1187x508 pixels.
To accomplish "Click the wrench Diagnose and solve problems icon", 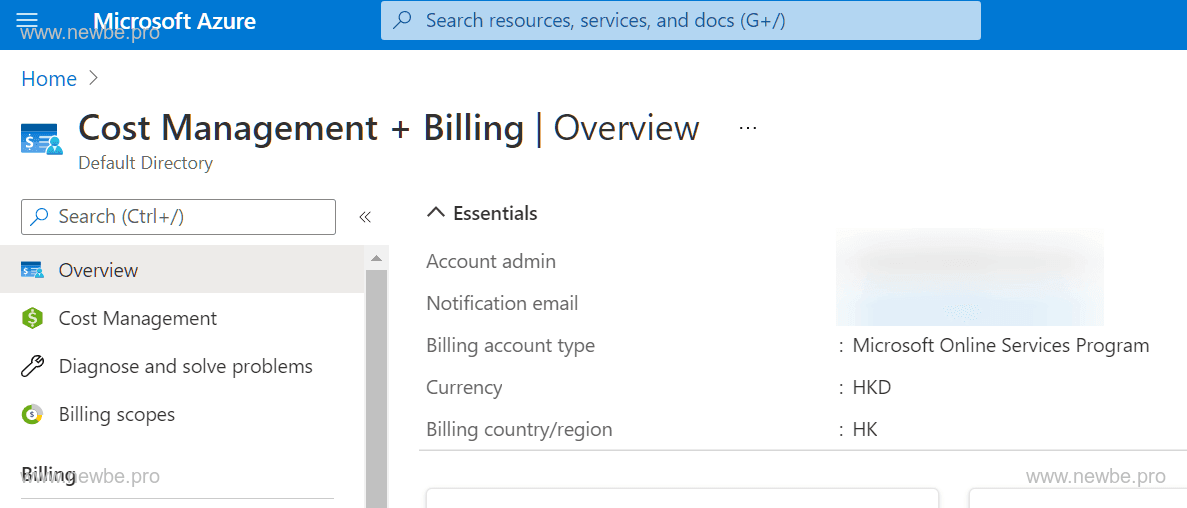I will coord(32,366).
